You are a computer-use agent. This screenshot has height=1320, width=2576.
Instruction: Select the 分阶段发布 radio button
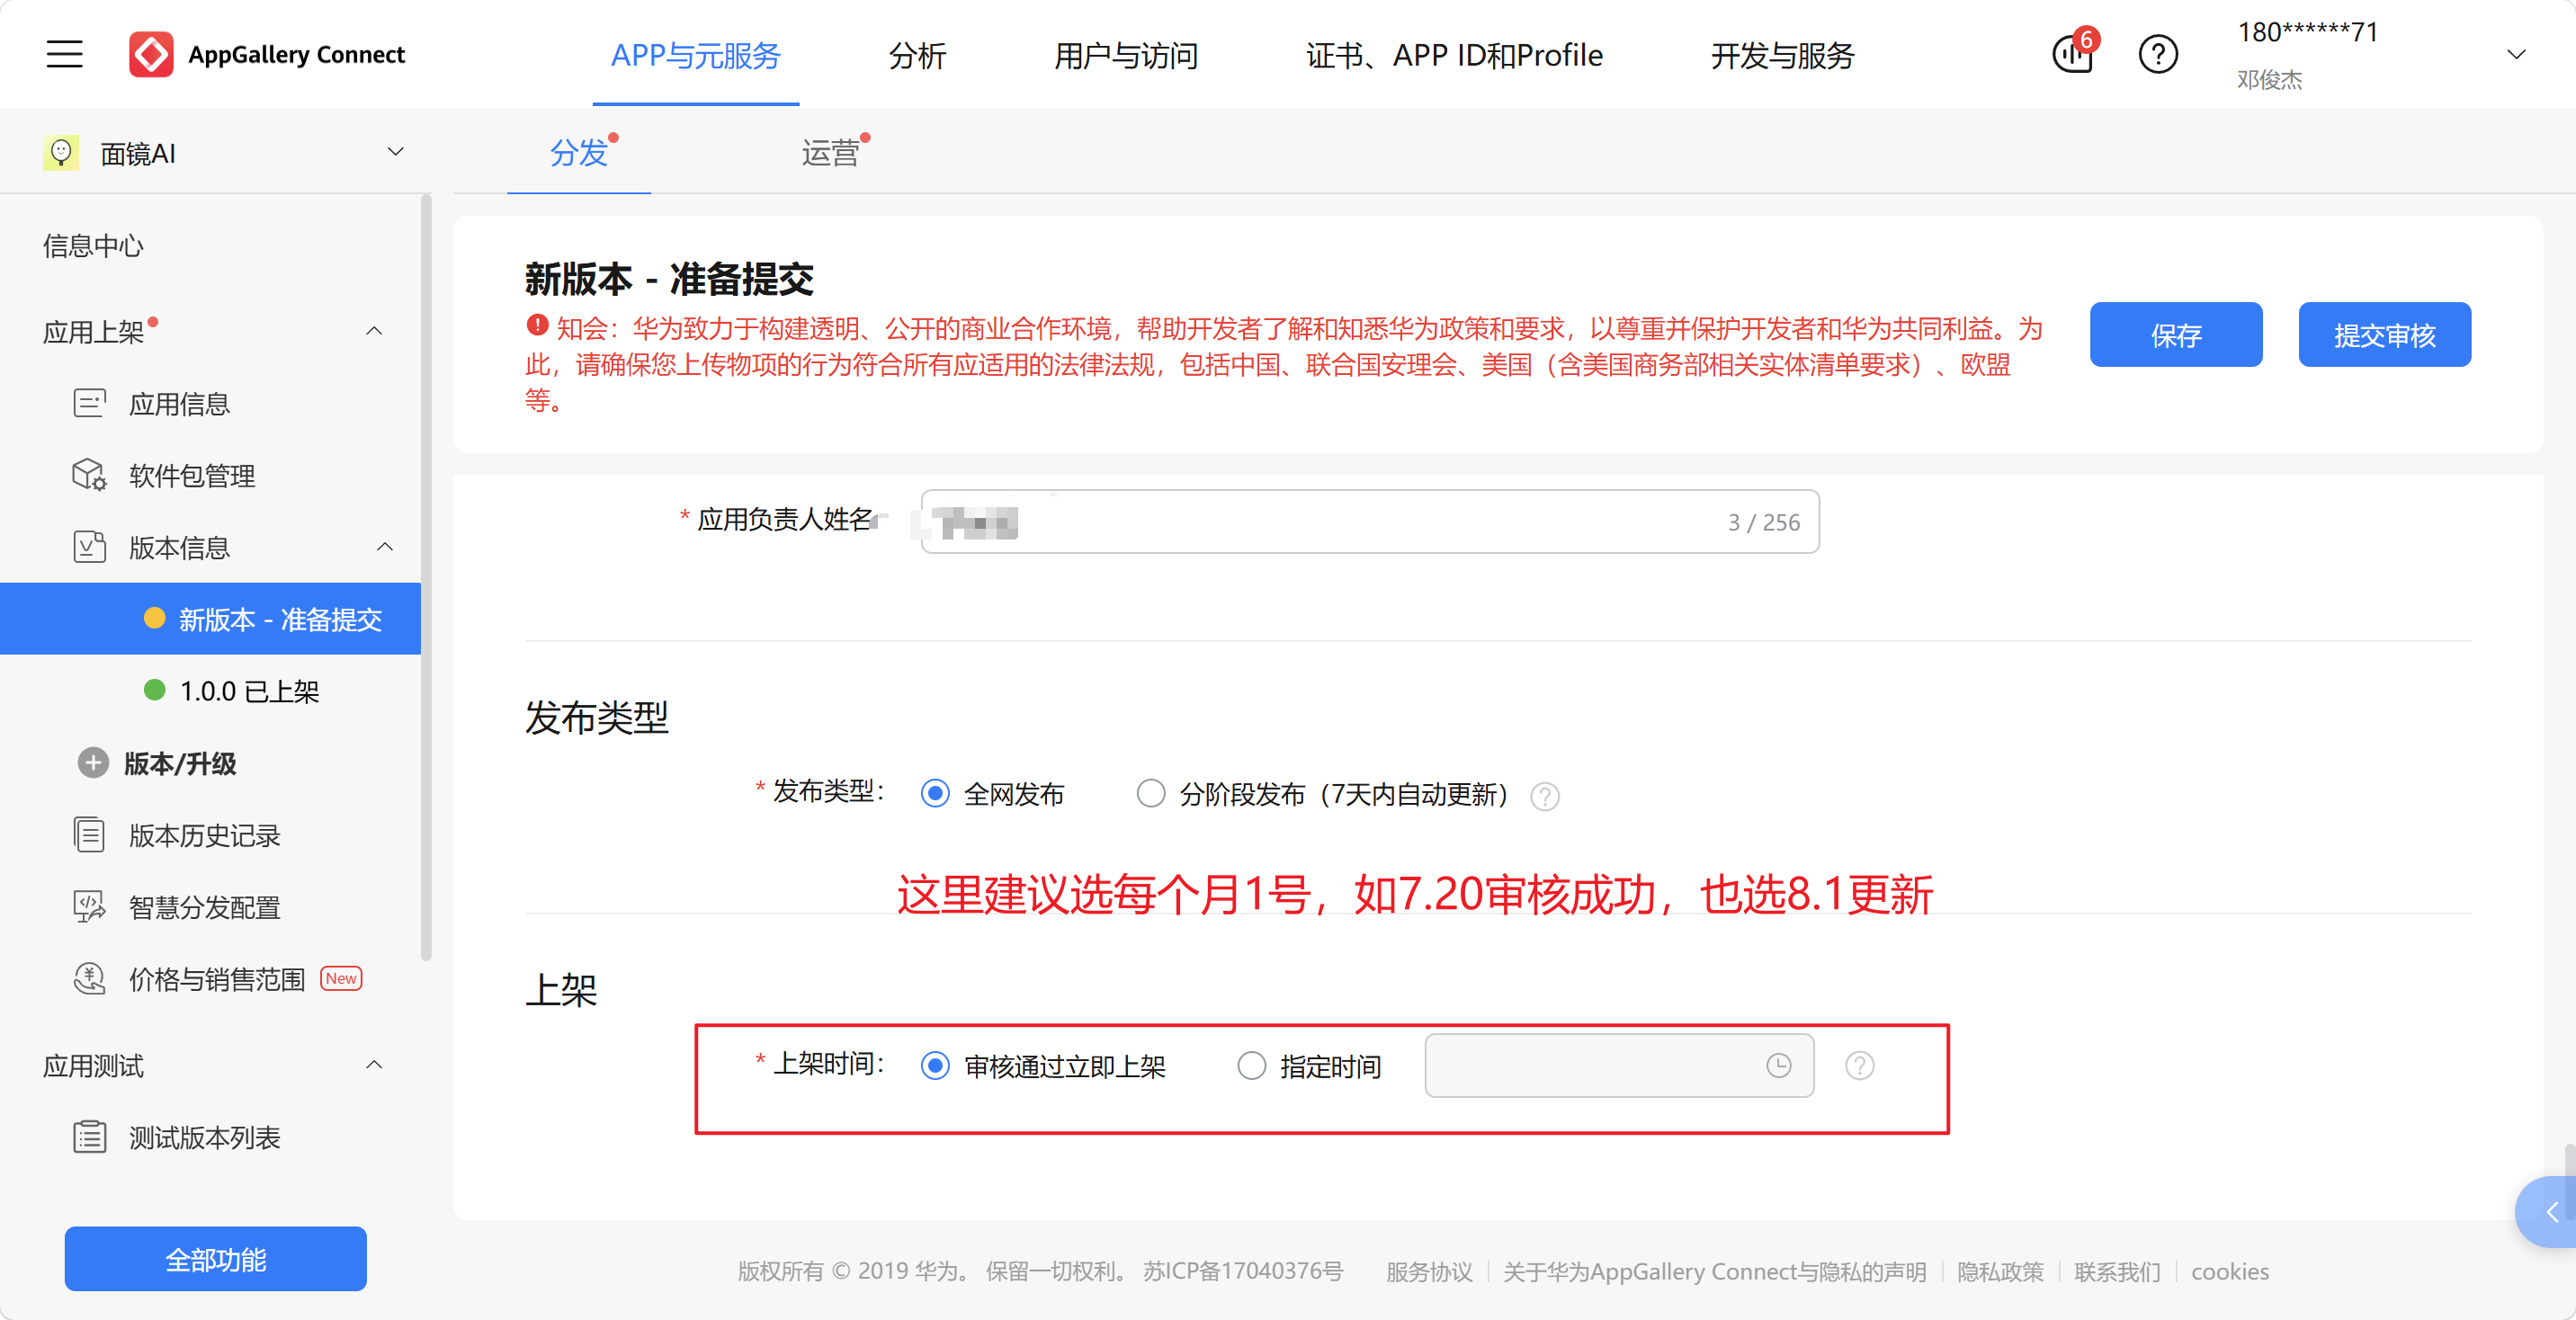[1151, 794]
